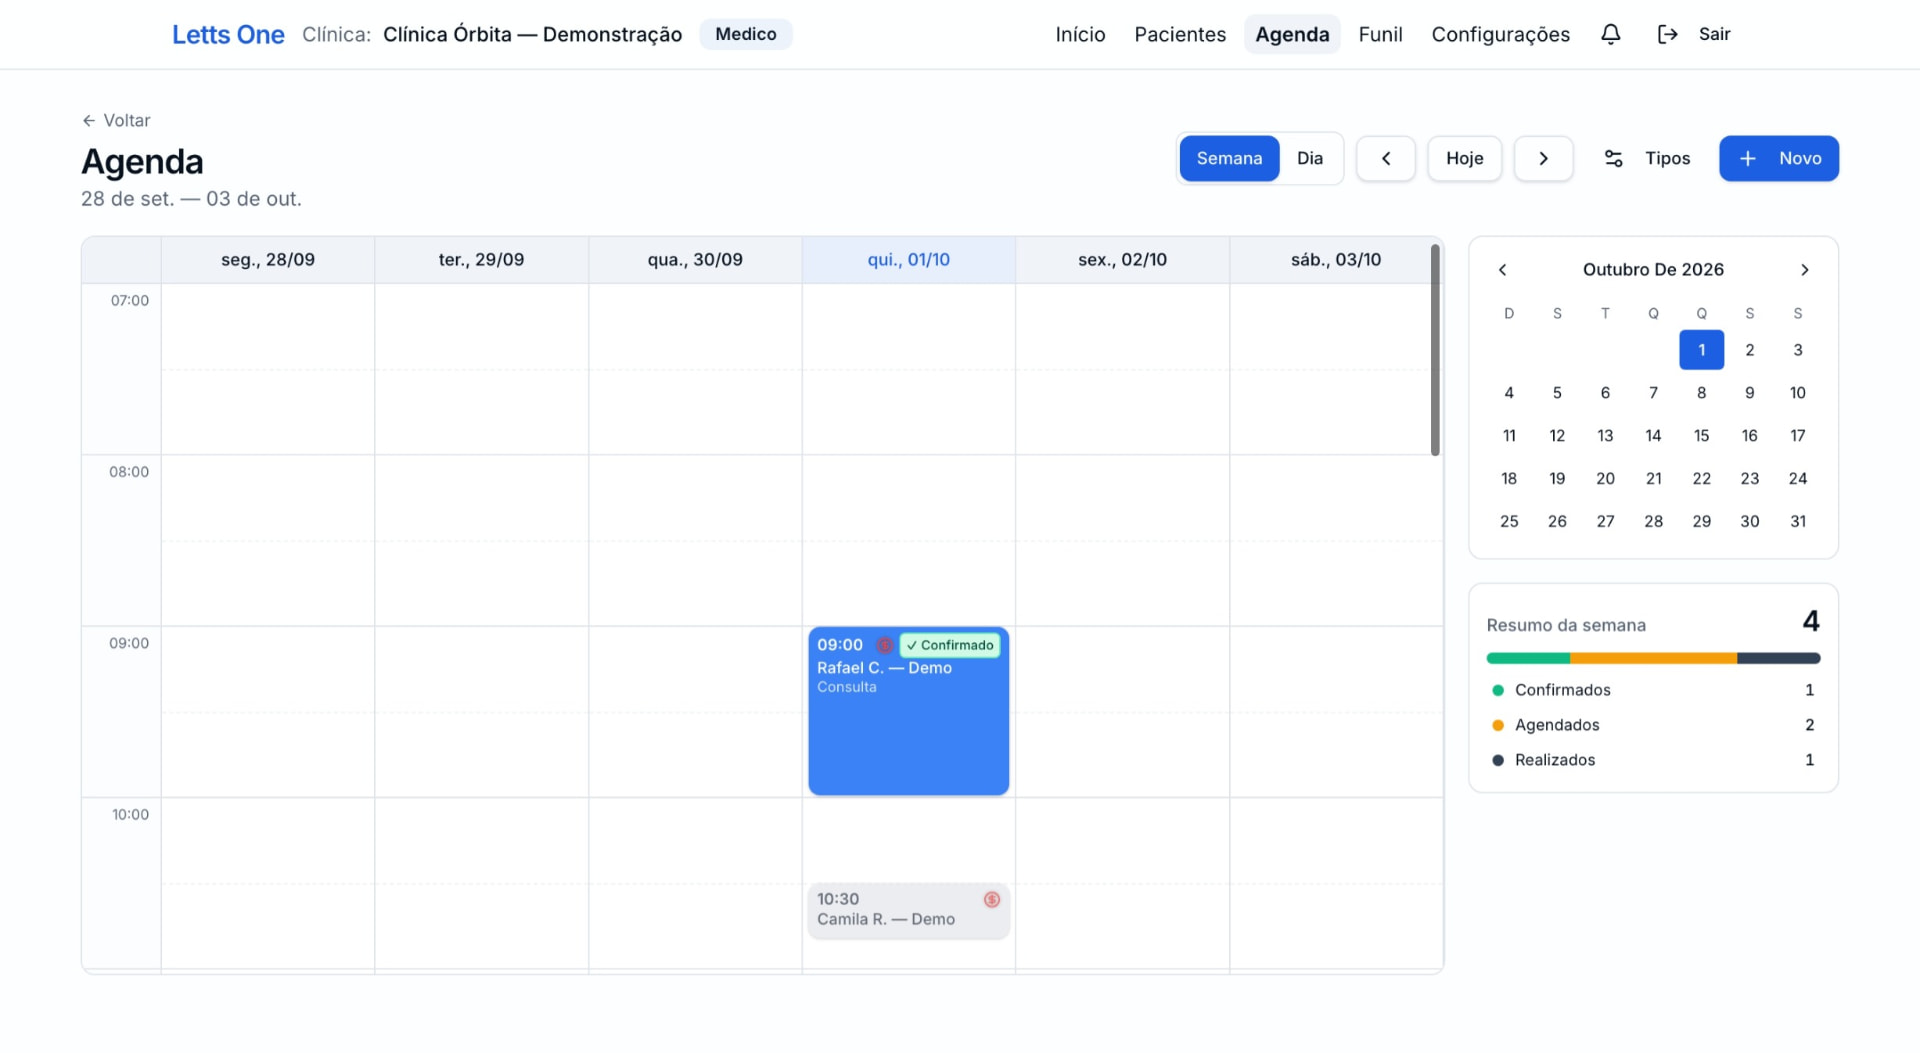Image resolution: width=1920 pixels, height=1053 pixels.
Task: Click the Letts One logo link
Action: 228,34
